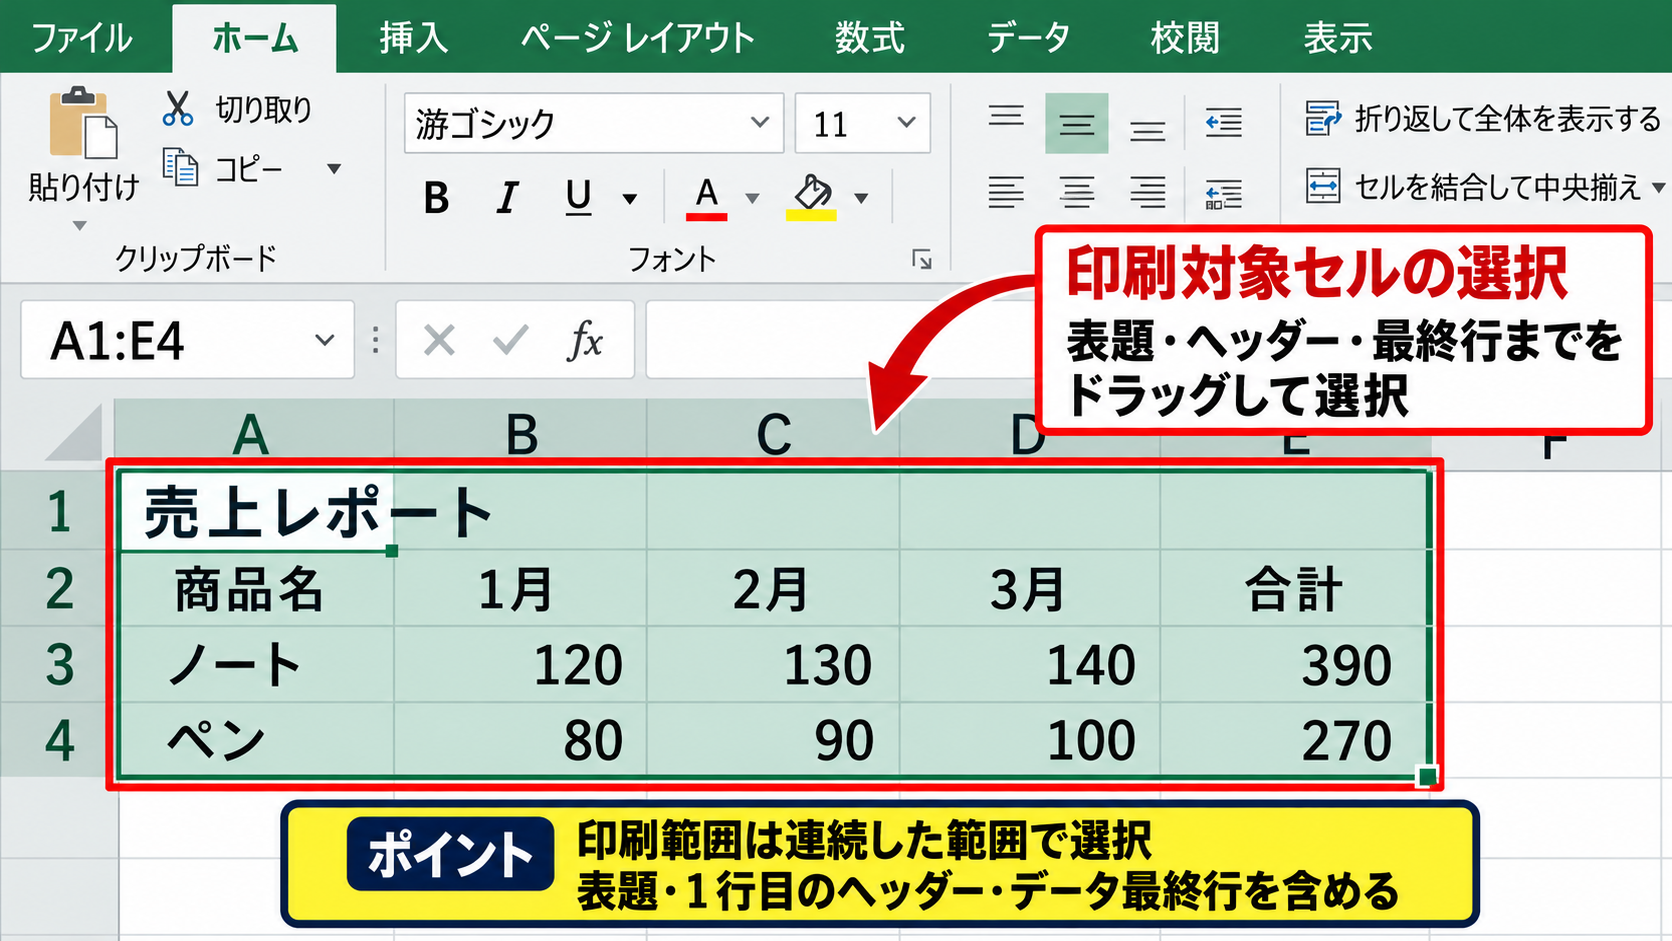Expand the copy options arrow

[334, 168]
